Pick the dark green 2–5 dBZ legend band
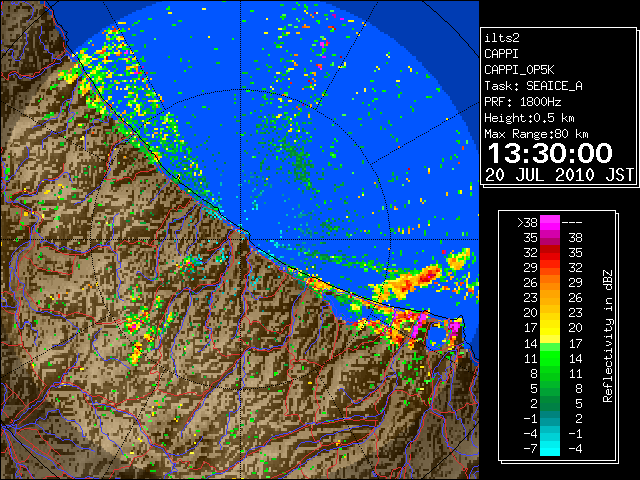This screenshot has height=480, width=640. pyautogui.click(x=550, y=403)
